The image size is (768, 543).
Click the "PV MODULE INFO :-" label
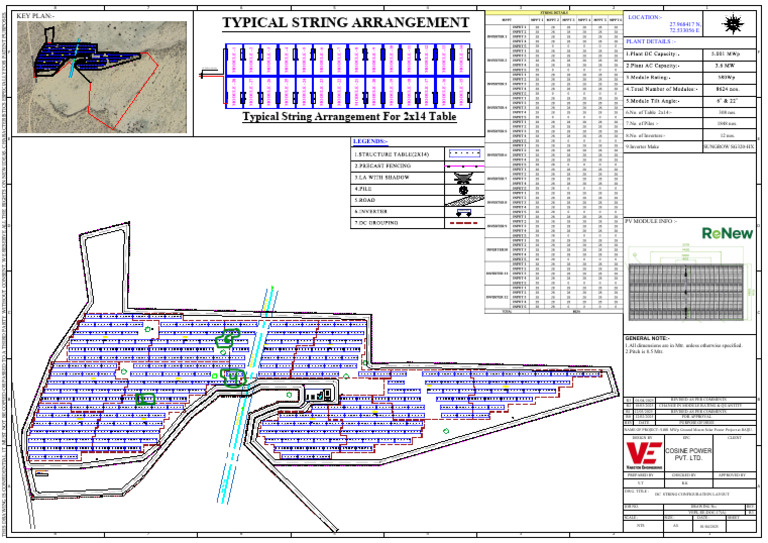[650, 221]
